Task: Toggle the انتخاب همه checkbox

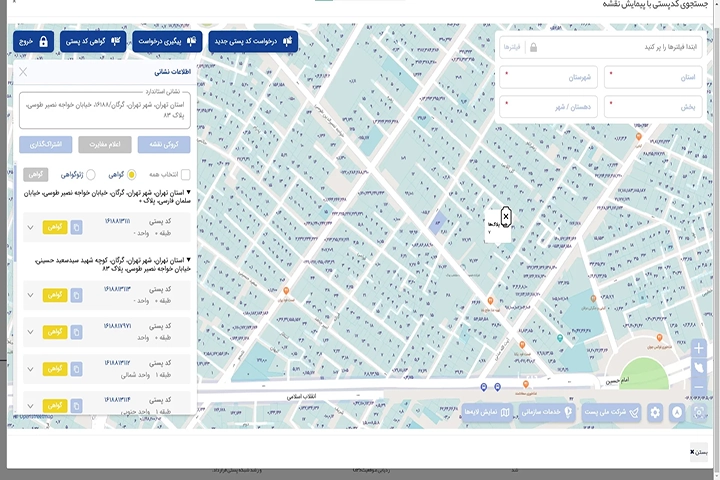Action: pos(186,175)
